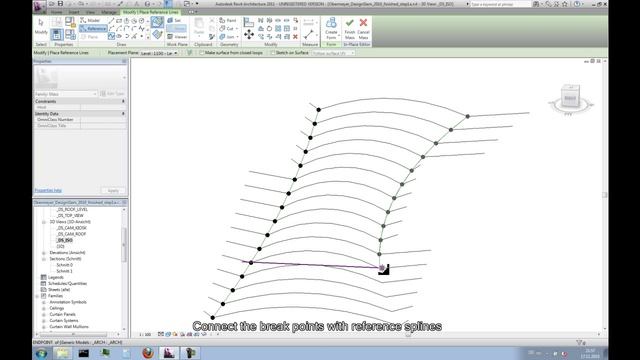640x360 pixels.
Task: Click the Rotate tool icon
Action: point(269,29)
